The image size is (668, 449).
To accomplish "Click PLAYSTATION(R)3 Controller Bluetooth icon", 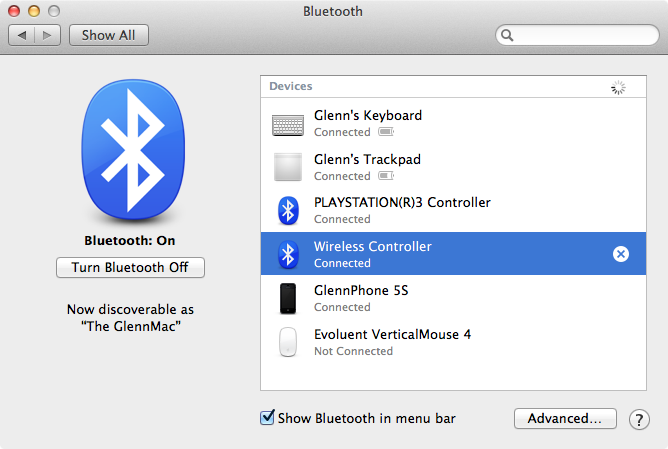I will (x=288, y=210).
